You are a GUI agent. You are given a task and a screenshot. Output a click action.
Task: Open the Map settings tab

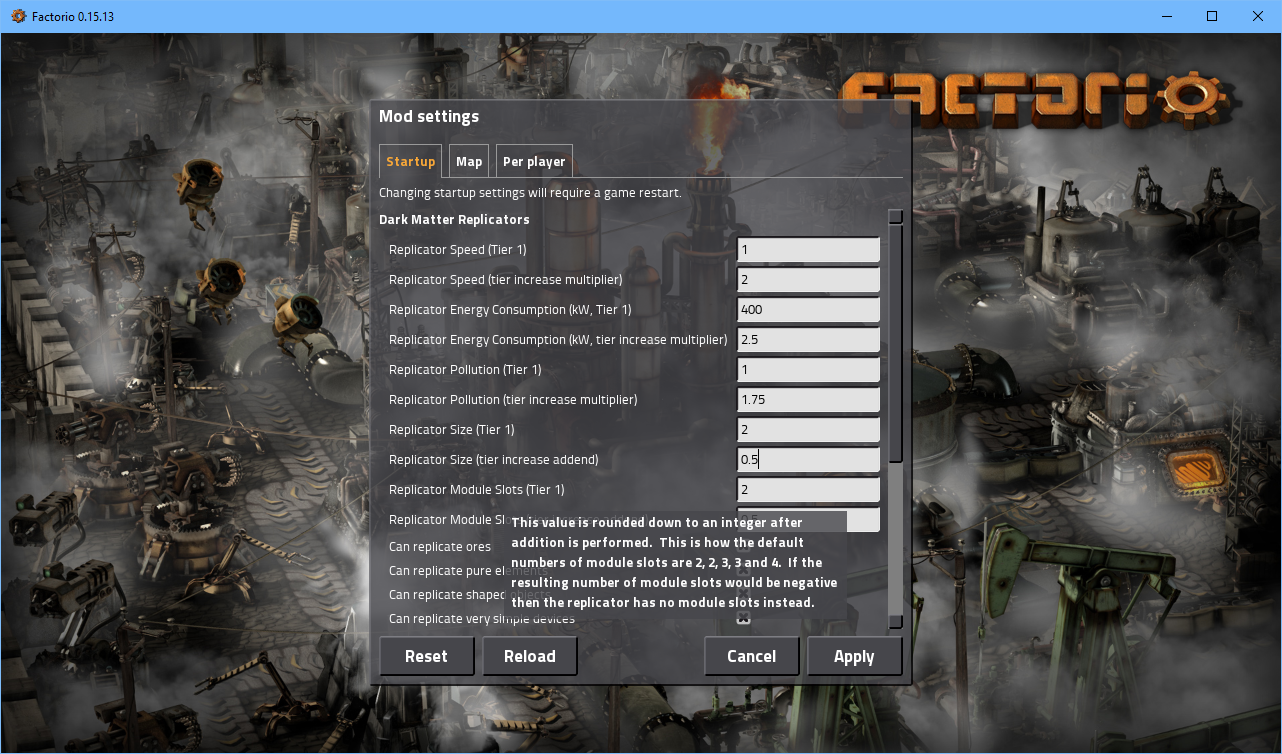469,161
